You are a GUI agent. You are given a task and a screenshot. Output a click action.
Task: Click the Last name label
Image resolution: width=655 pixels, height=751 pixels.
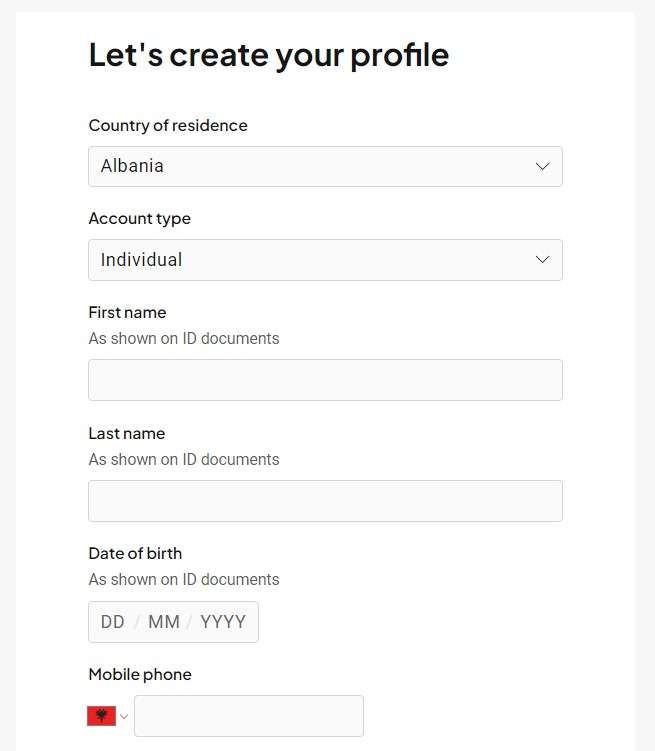127,433
